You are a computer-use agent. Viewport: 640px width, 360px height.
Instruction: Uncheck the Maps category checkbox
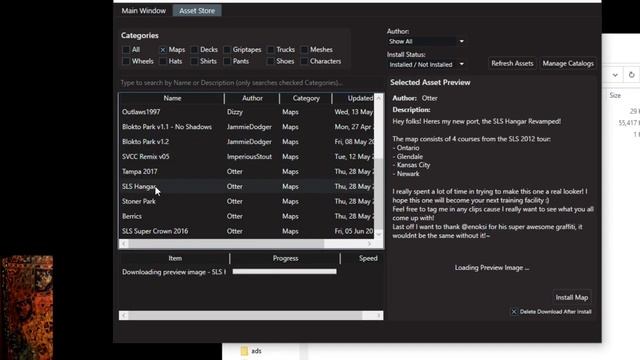(163, 49)
